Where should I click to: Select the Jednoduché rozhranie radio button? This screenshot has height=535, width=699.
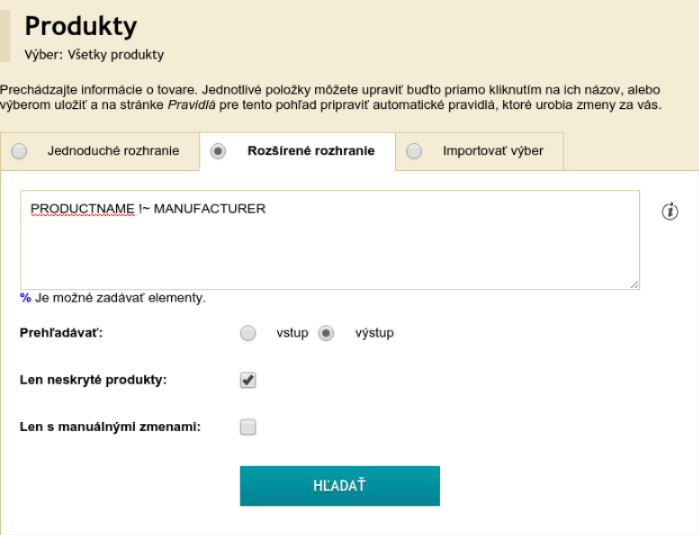19,151
